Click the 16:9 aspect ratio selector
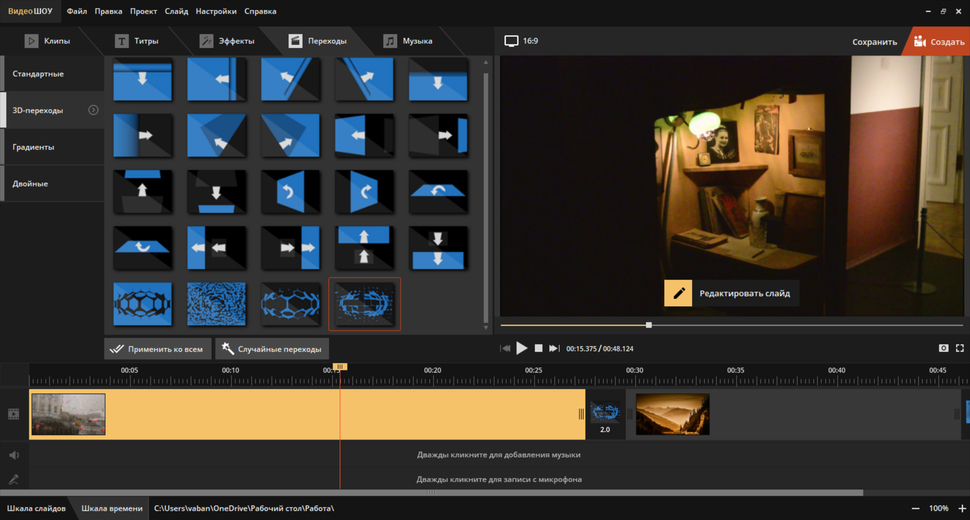The height and width of the screenshot is (520, 970). click(521, 41)
